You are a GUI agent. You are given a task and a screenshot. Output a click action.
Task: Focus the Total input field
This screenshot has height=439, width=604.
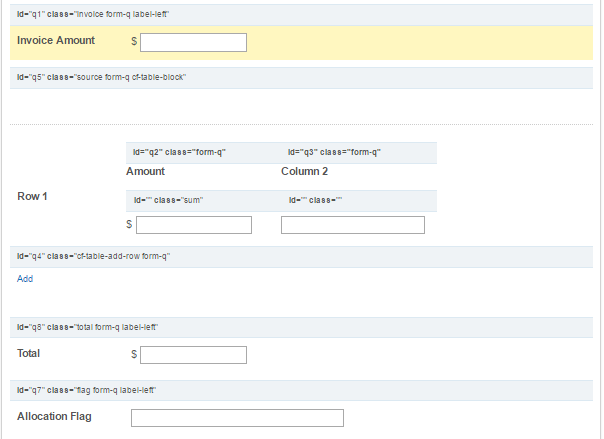click(x=193, y=355)
